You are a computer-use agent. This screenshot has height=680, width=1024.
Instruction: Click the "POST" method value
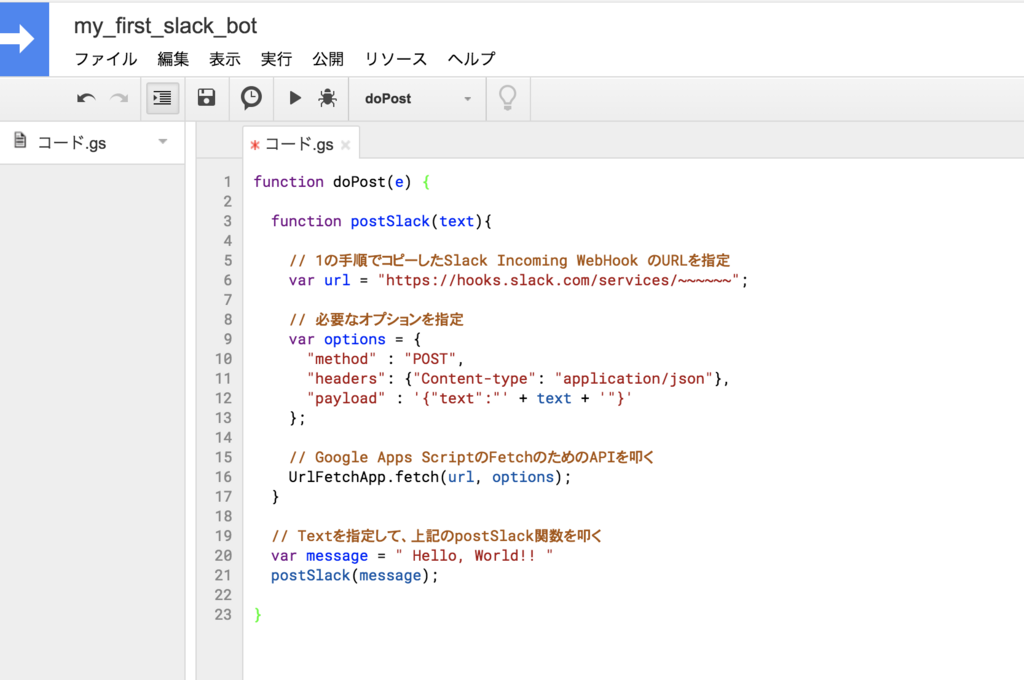click(x=430, y=359)
